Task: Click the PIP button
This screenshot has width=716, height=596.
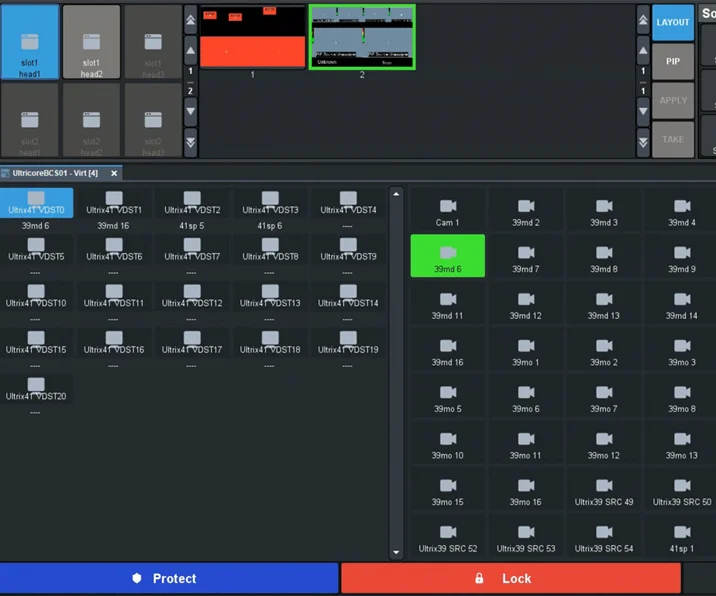Action: [x=673, y=62]
